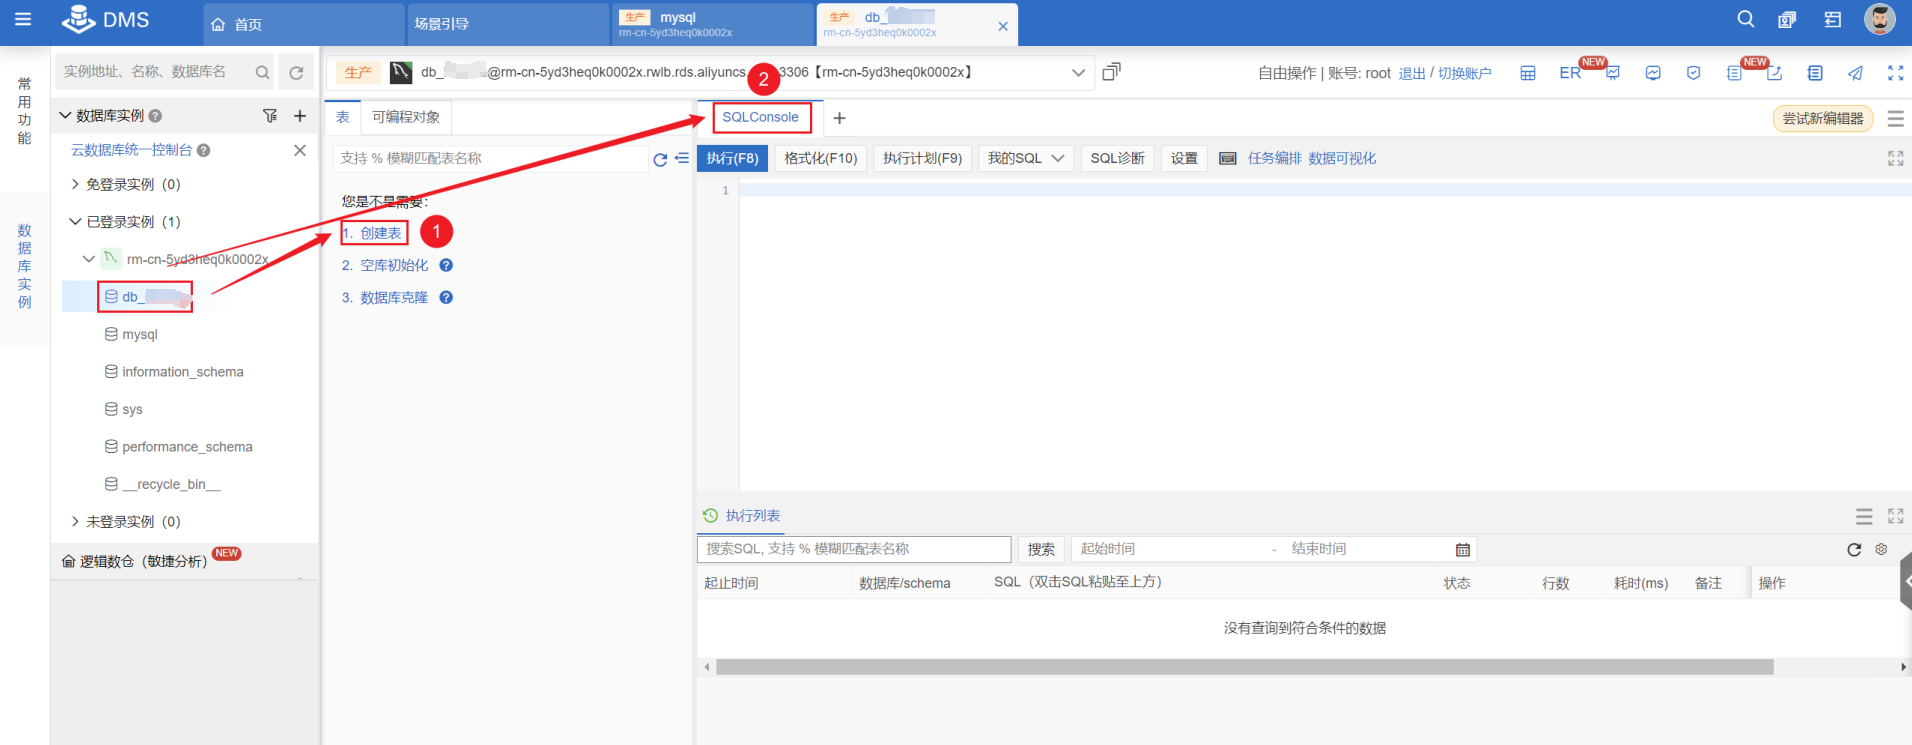Click the help icon beside 空库初始化
Image resolution: width=1912 pixels, height=745 pixels.
(x=446, y=265)
